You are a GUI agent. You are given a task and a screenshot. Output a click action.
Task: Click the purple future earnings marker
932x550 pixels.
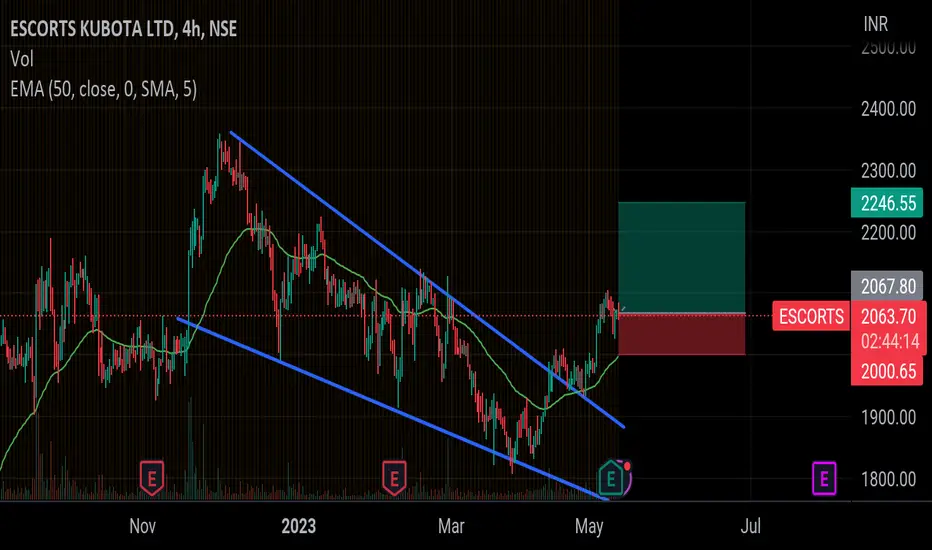click(824, 478)
